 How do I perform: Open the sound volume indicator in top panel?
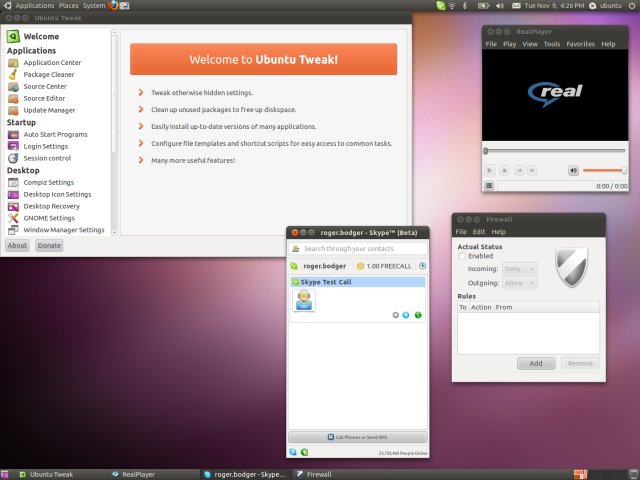(x=500, y=6)
